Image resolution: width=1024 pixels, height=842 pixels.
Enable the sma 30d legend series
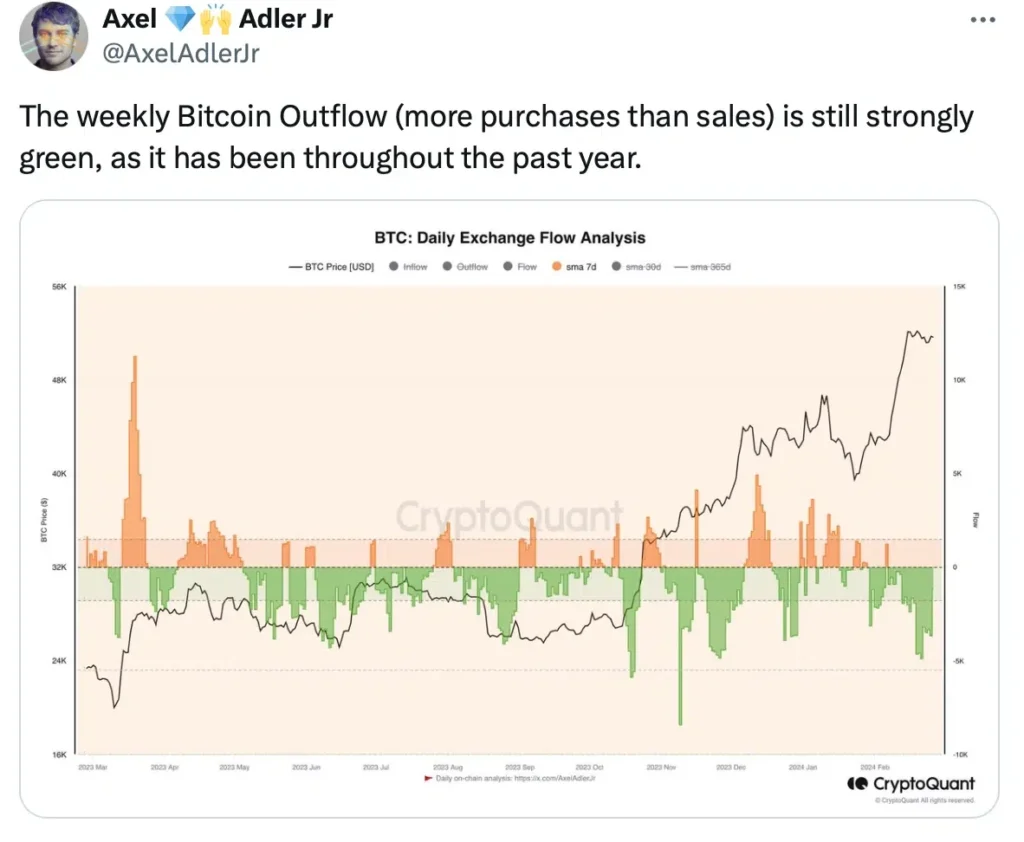pos(614,267)
